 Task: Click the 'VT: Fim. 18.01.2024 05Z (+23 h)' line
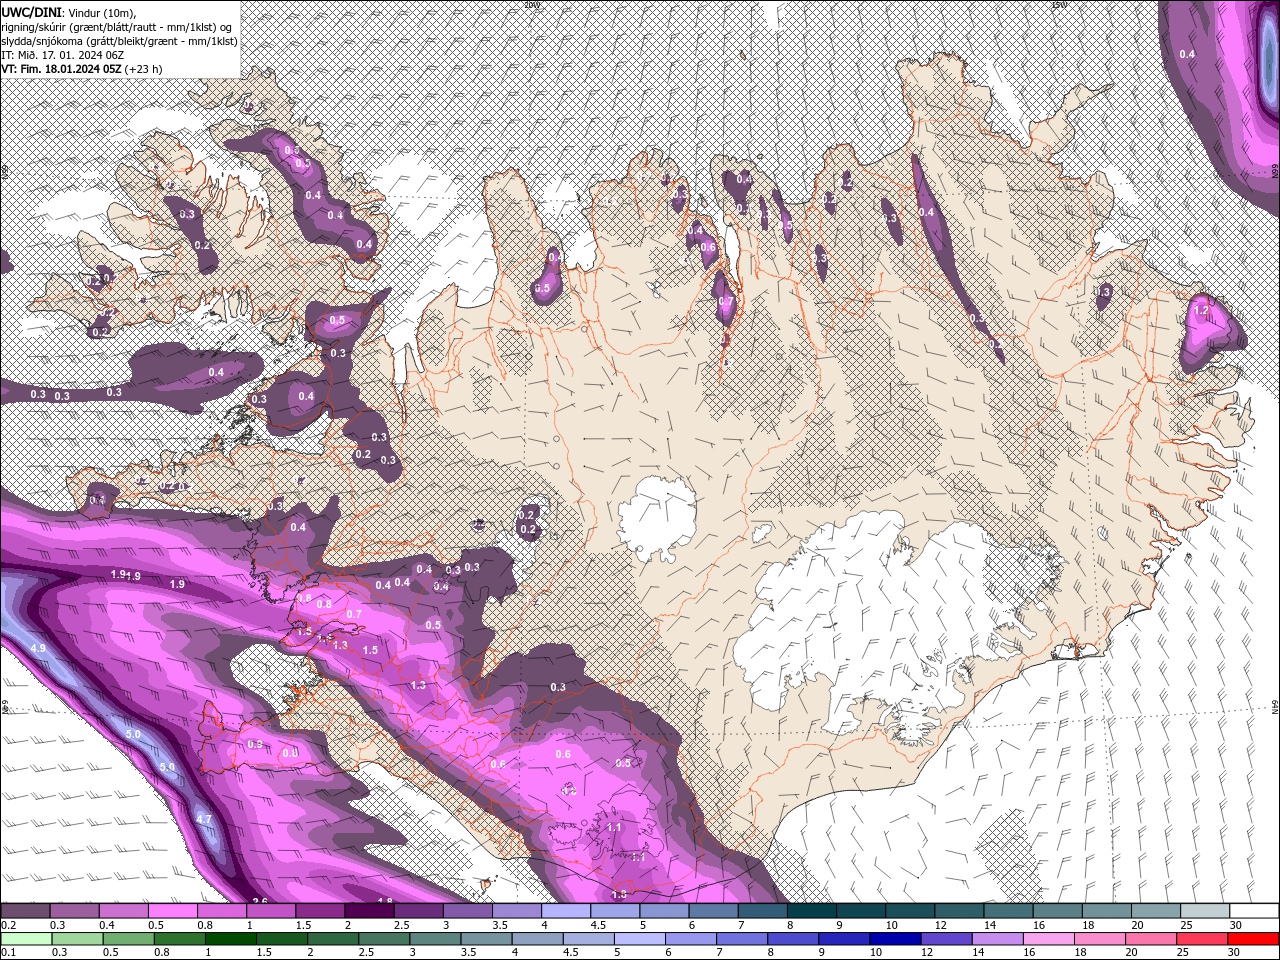pos(81,69)
